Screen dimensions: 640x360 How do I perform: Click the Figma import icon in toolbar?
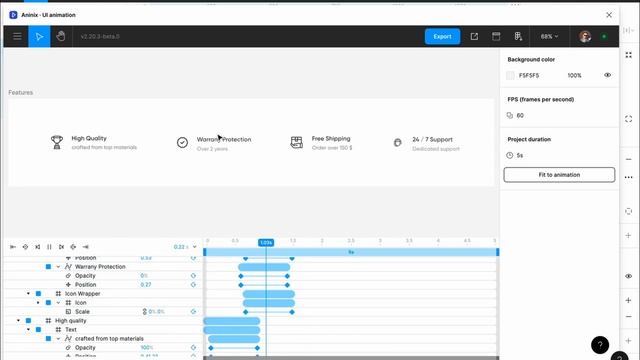[518, 36]
